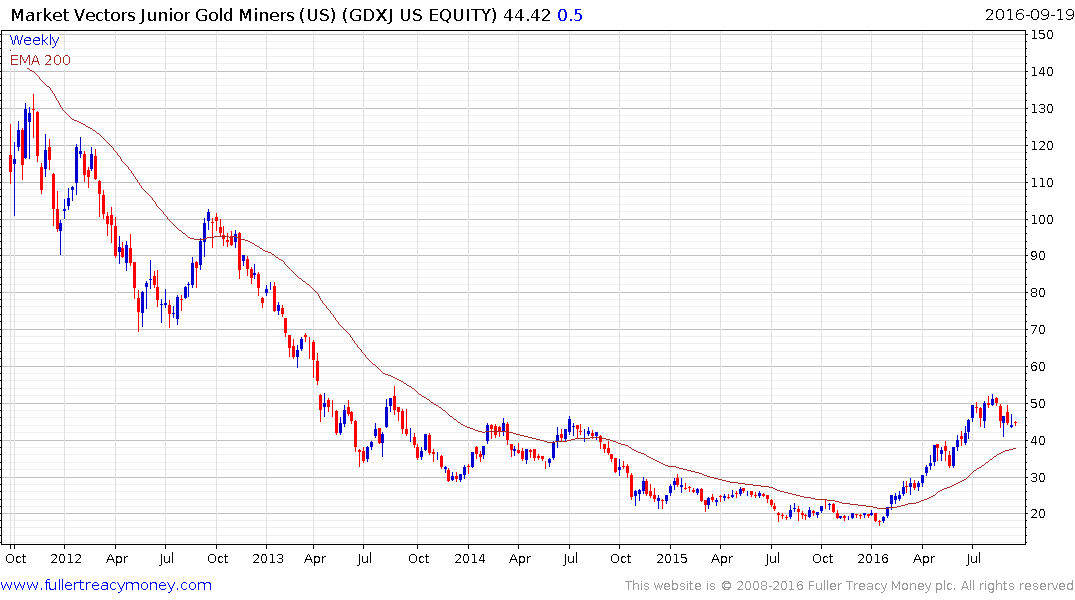Click the copyright notice 'Fuller Treacy Money plc'
This screenshot has width=1075, height=600.
882,586
